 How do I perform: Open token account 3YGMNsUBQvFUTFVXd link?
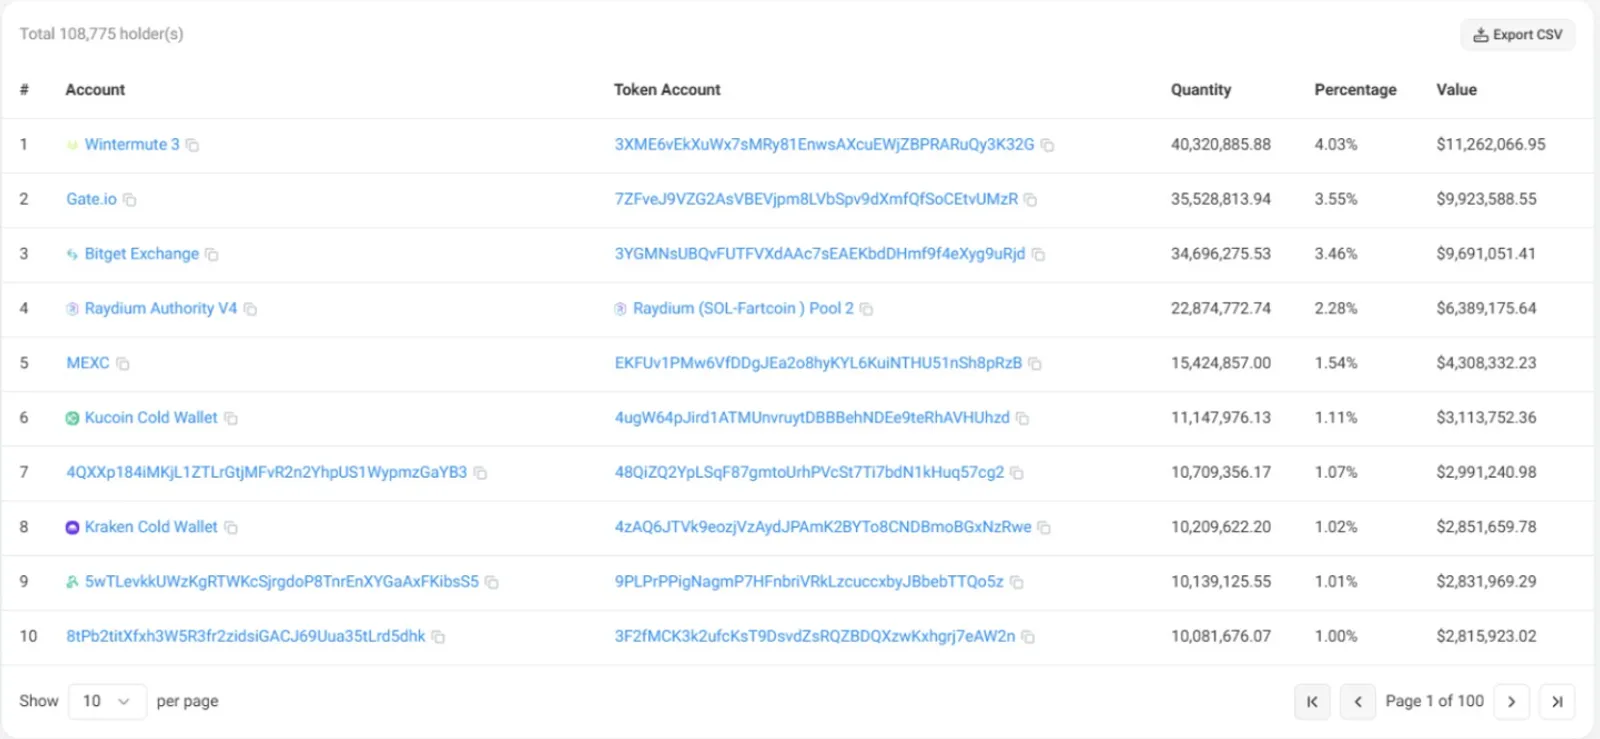click(819, 254)
